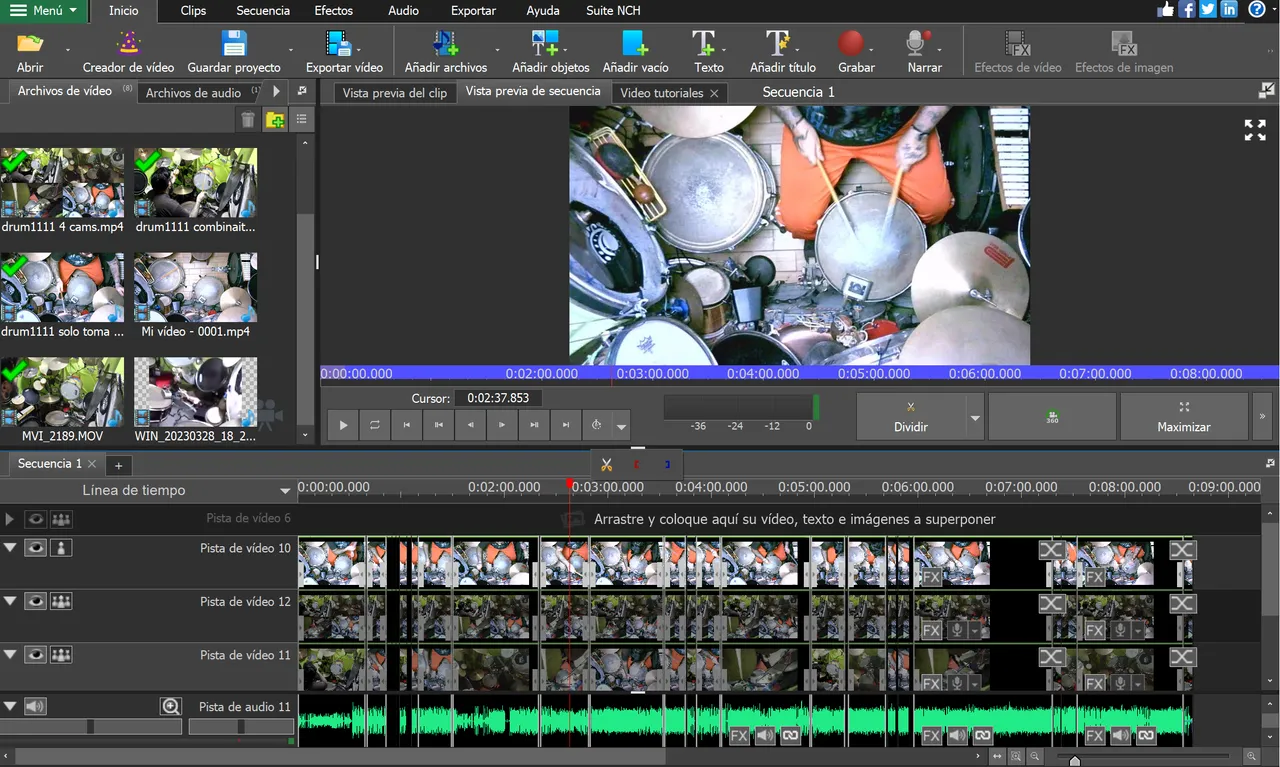Click the timeline zoom slider handle
The width and height of the screenshot is (1280, 767).
[x=1074, y=760]
